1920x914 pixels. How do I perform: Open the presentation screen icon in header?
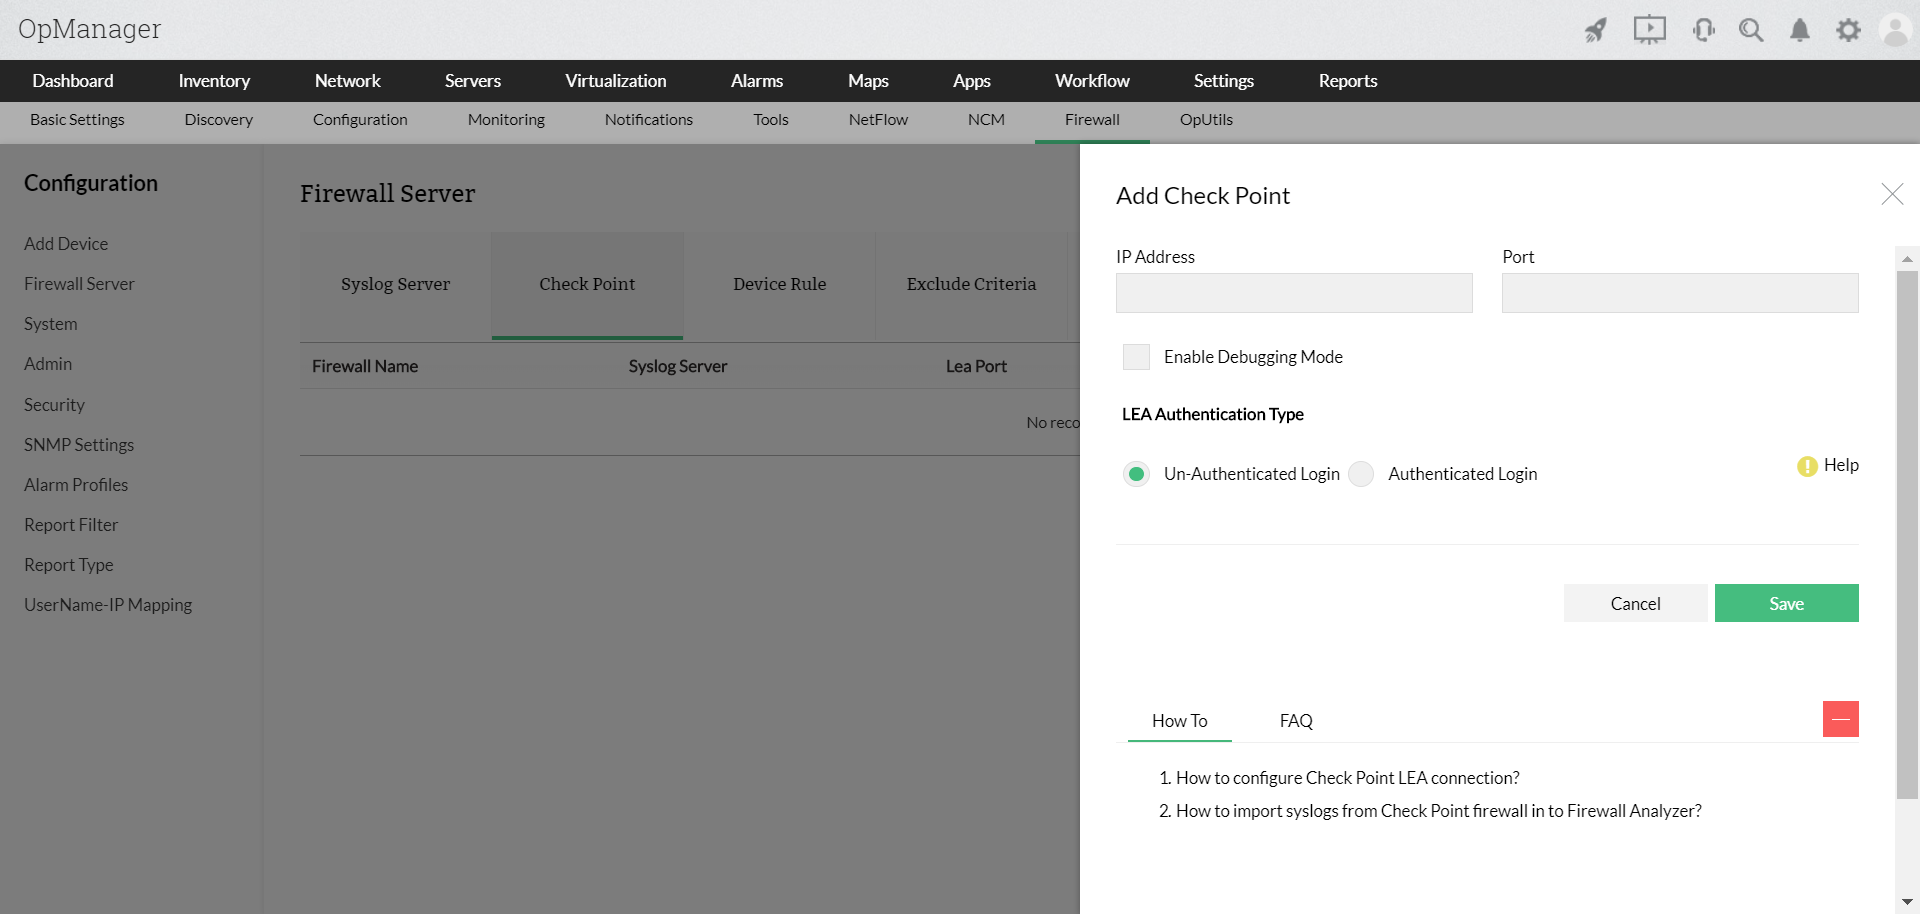[1650, 30]
